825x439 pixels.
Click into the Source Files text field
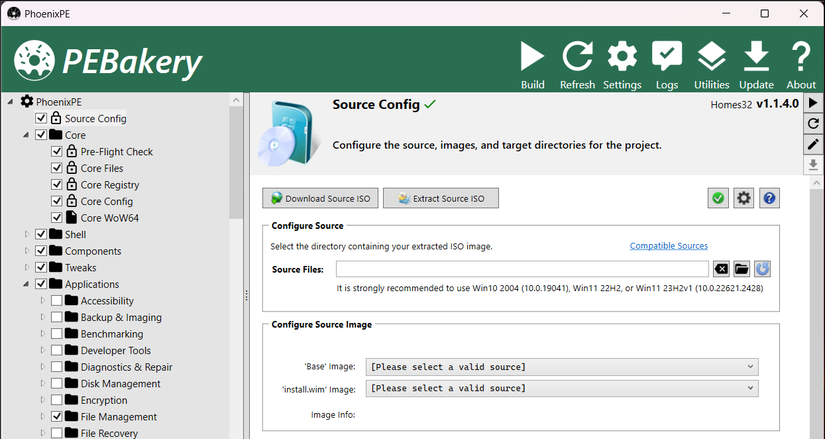tap(522, 269)
